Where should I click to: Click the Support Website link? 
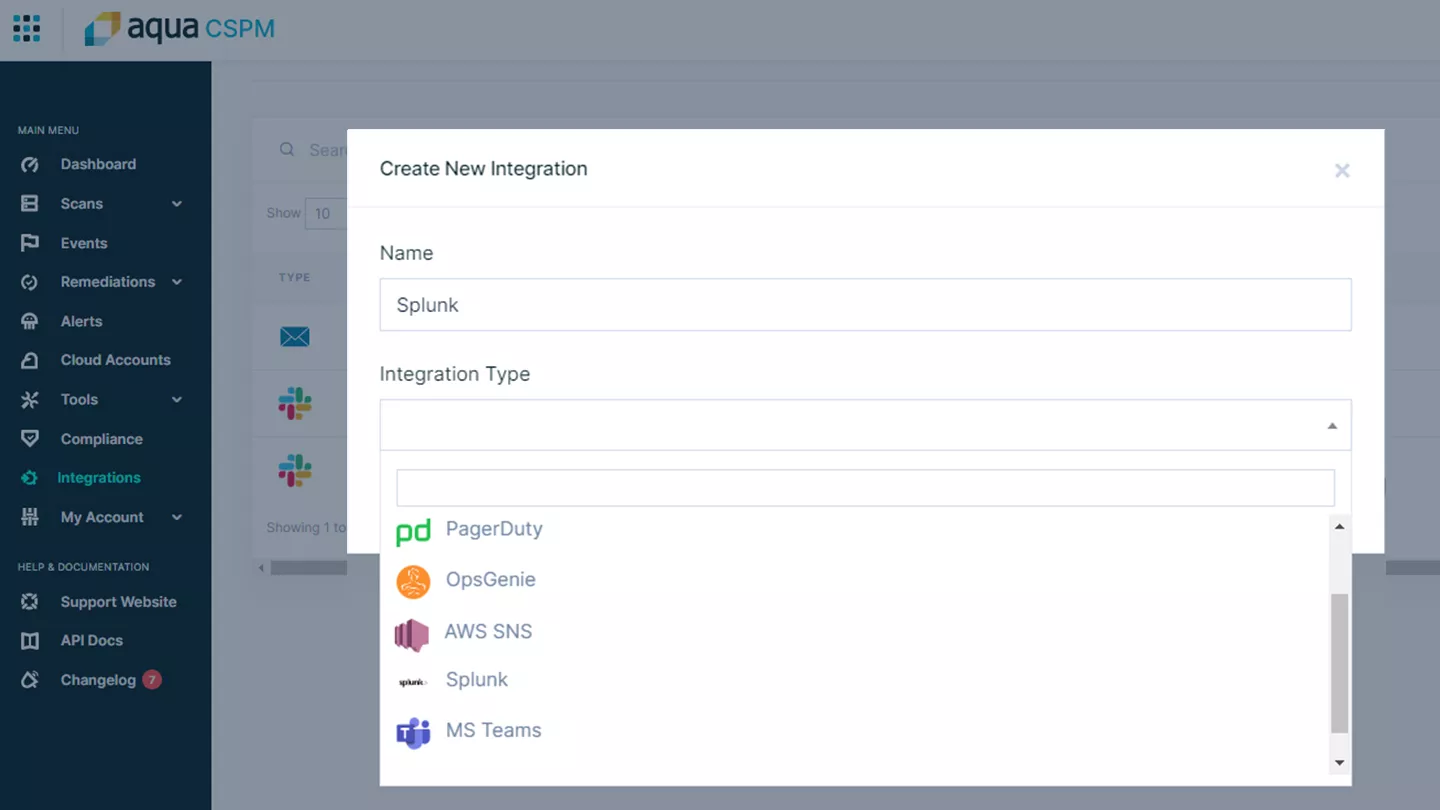point(117,601)
